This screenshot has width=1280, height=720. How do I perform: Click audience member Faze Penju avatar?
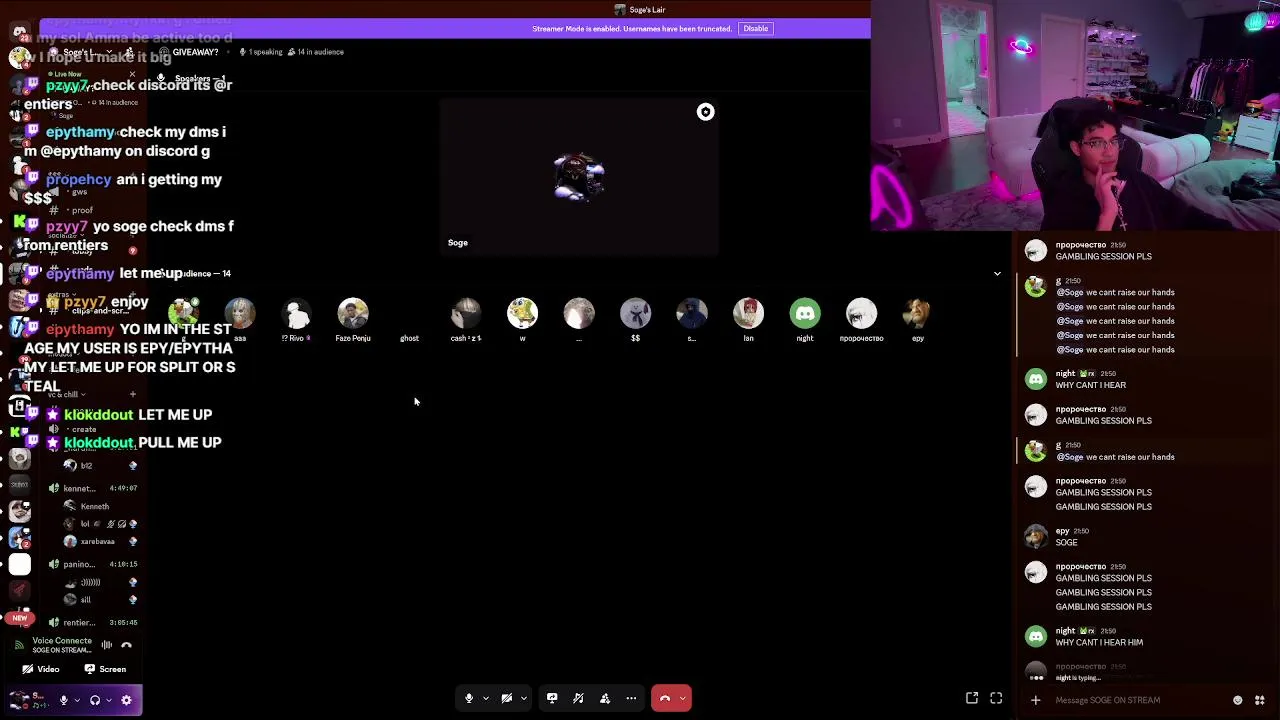coord(353,314)
